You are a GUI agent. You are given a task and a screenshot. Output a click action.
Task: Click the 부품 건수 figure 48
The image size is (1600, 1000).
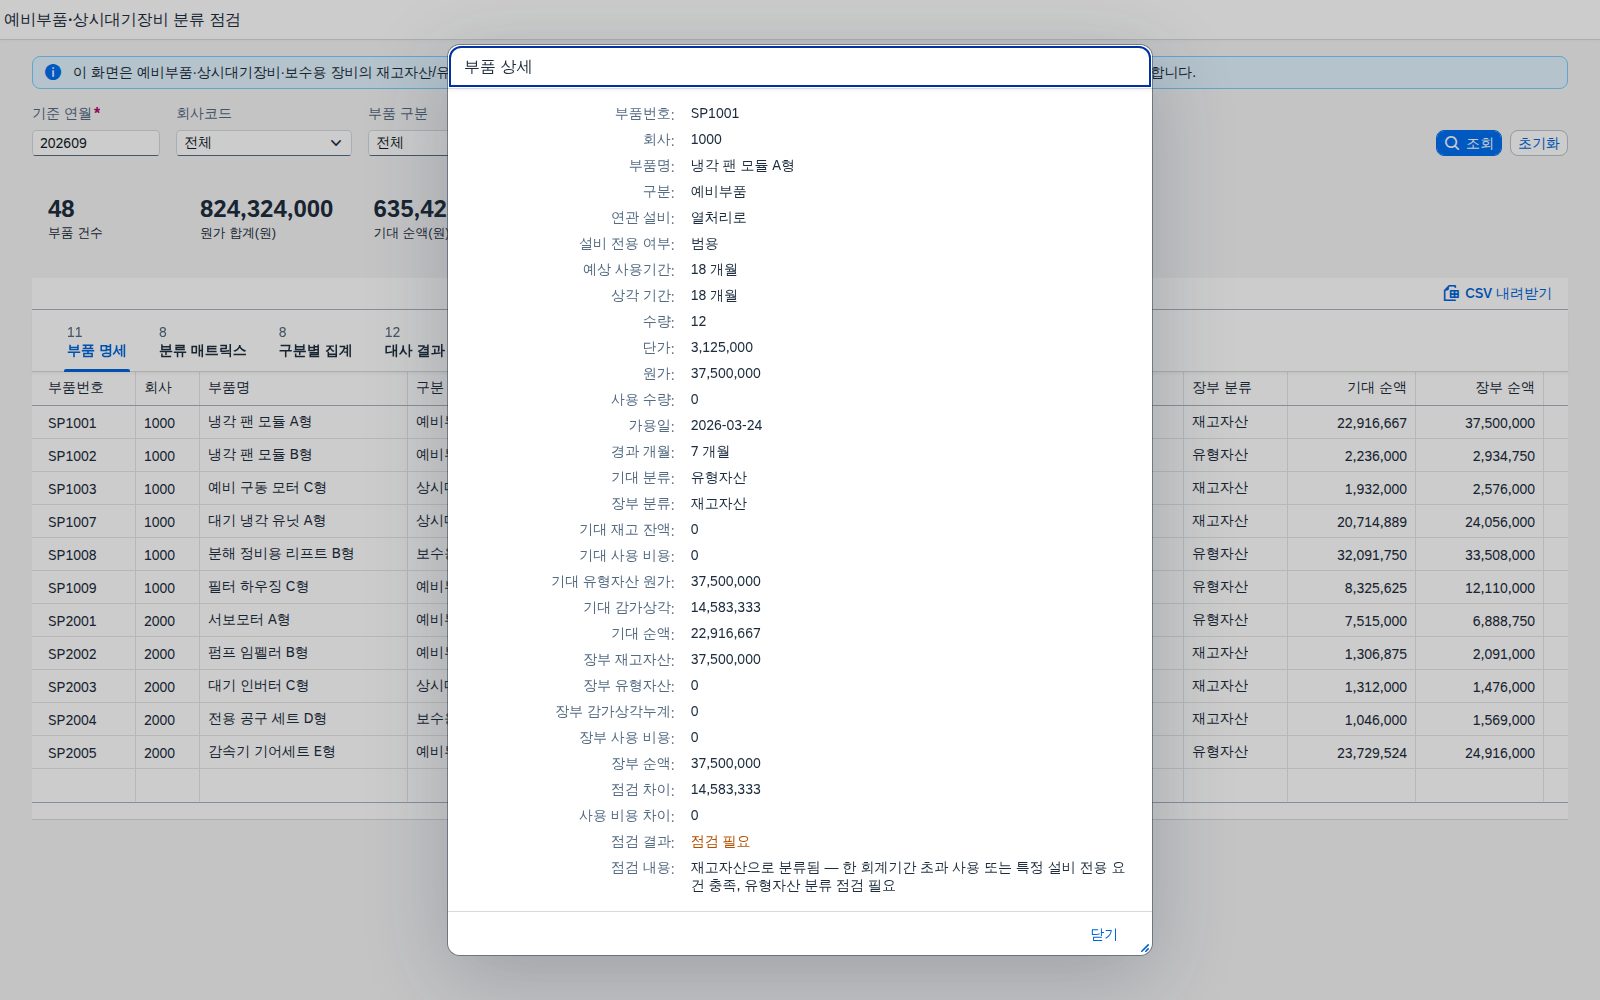61,208
